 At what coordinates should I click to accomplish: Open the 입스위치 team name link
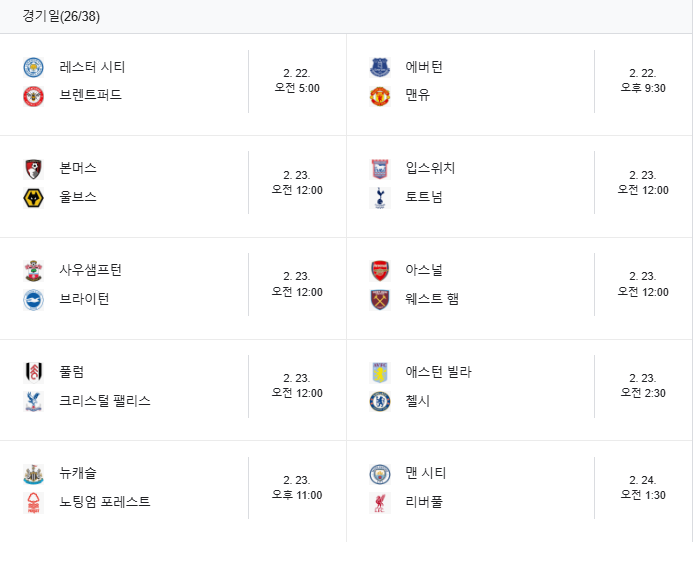[x=430, y=168]
